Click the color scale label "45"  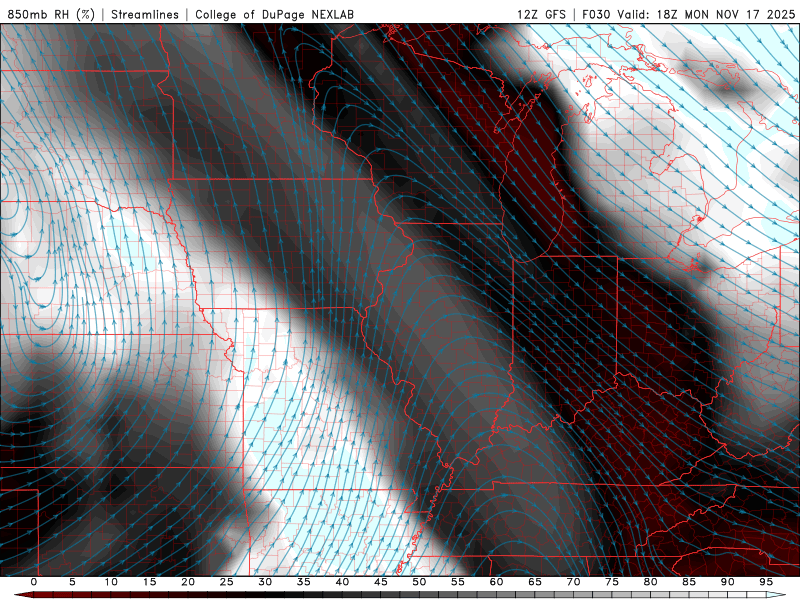click(381, 582)
